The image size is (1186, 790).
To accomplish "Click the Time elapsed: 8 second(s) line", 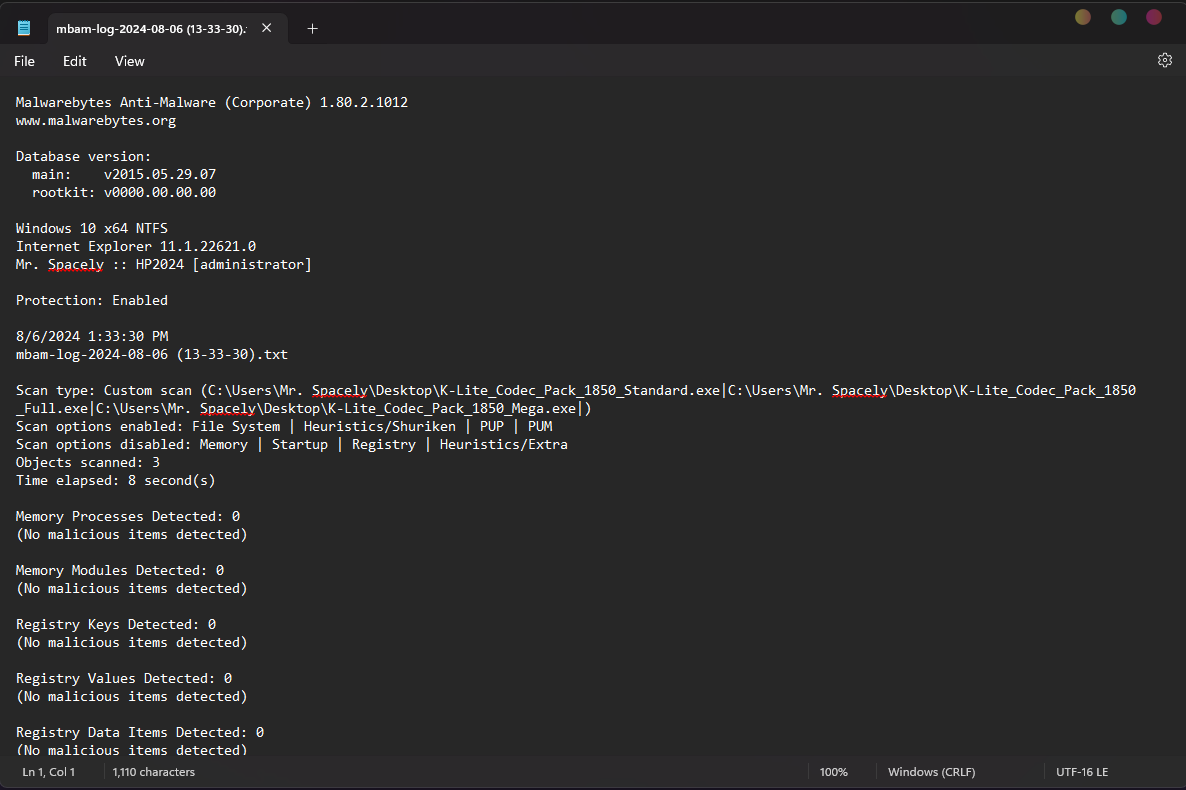I will [x=116, y=481].
